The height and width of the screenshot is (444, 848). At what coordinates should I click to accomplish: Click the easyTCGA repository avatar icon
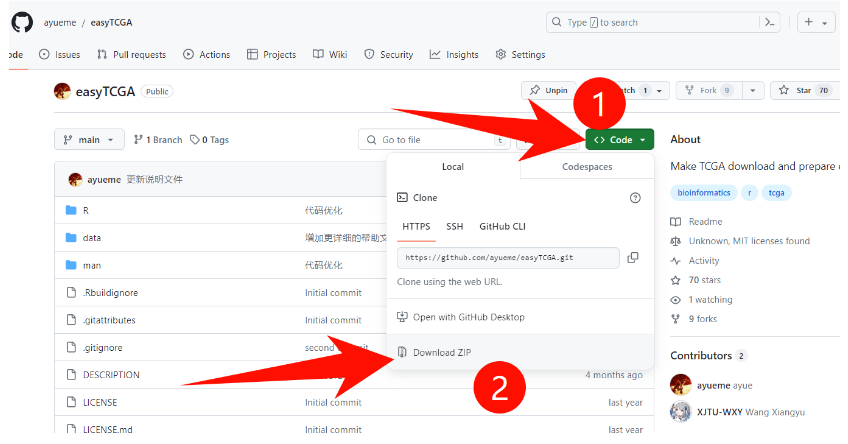62,91
